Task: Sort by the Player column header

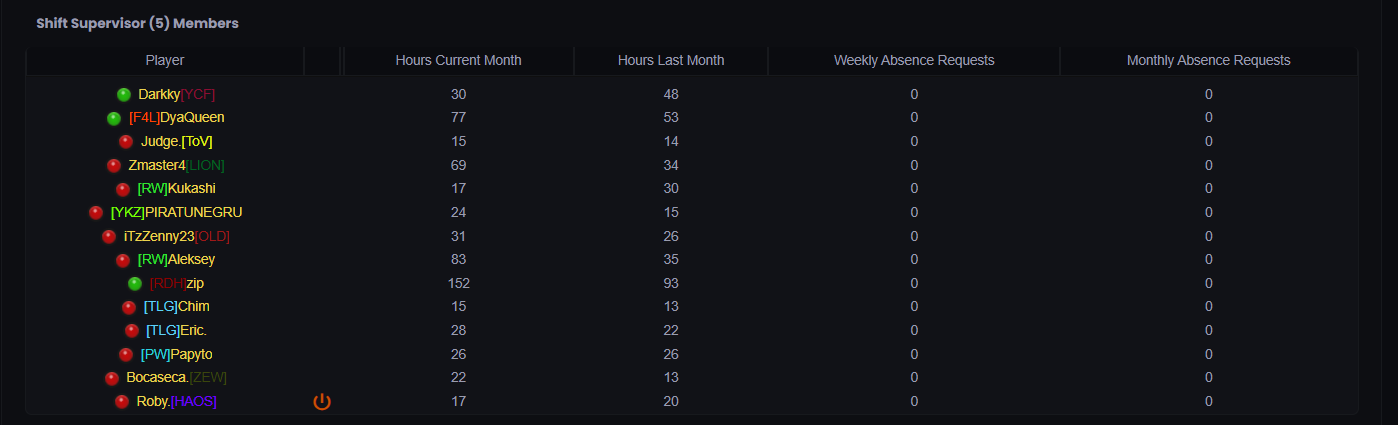Action: [x=165, y=60]
